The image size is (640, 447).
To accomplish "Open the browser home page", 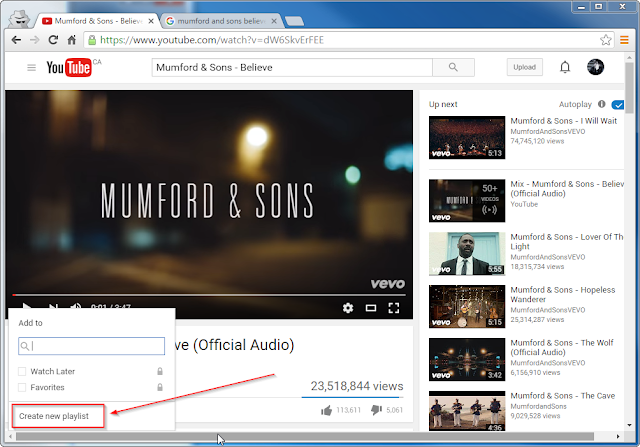I will point(72,40).
